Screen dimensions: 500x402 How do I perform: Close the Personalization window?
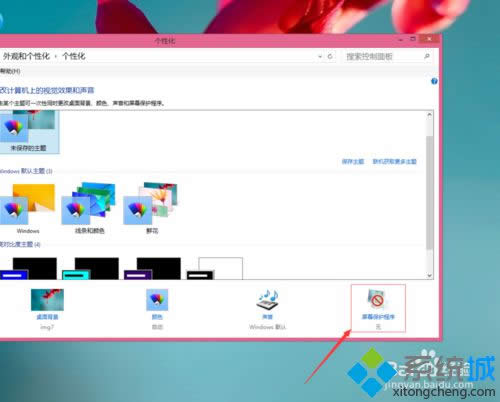pyautogui.click(x=429, y=39)
